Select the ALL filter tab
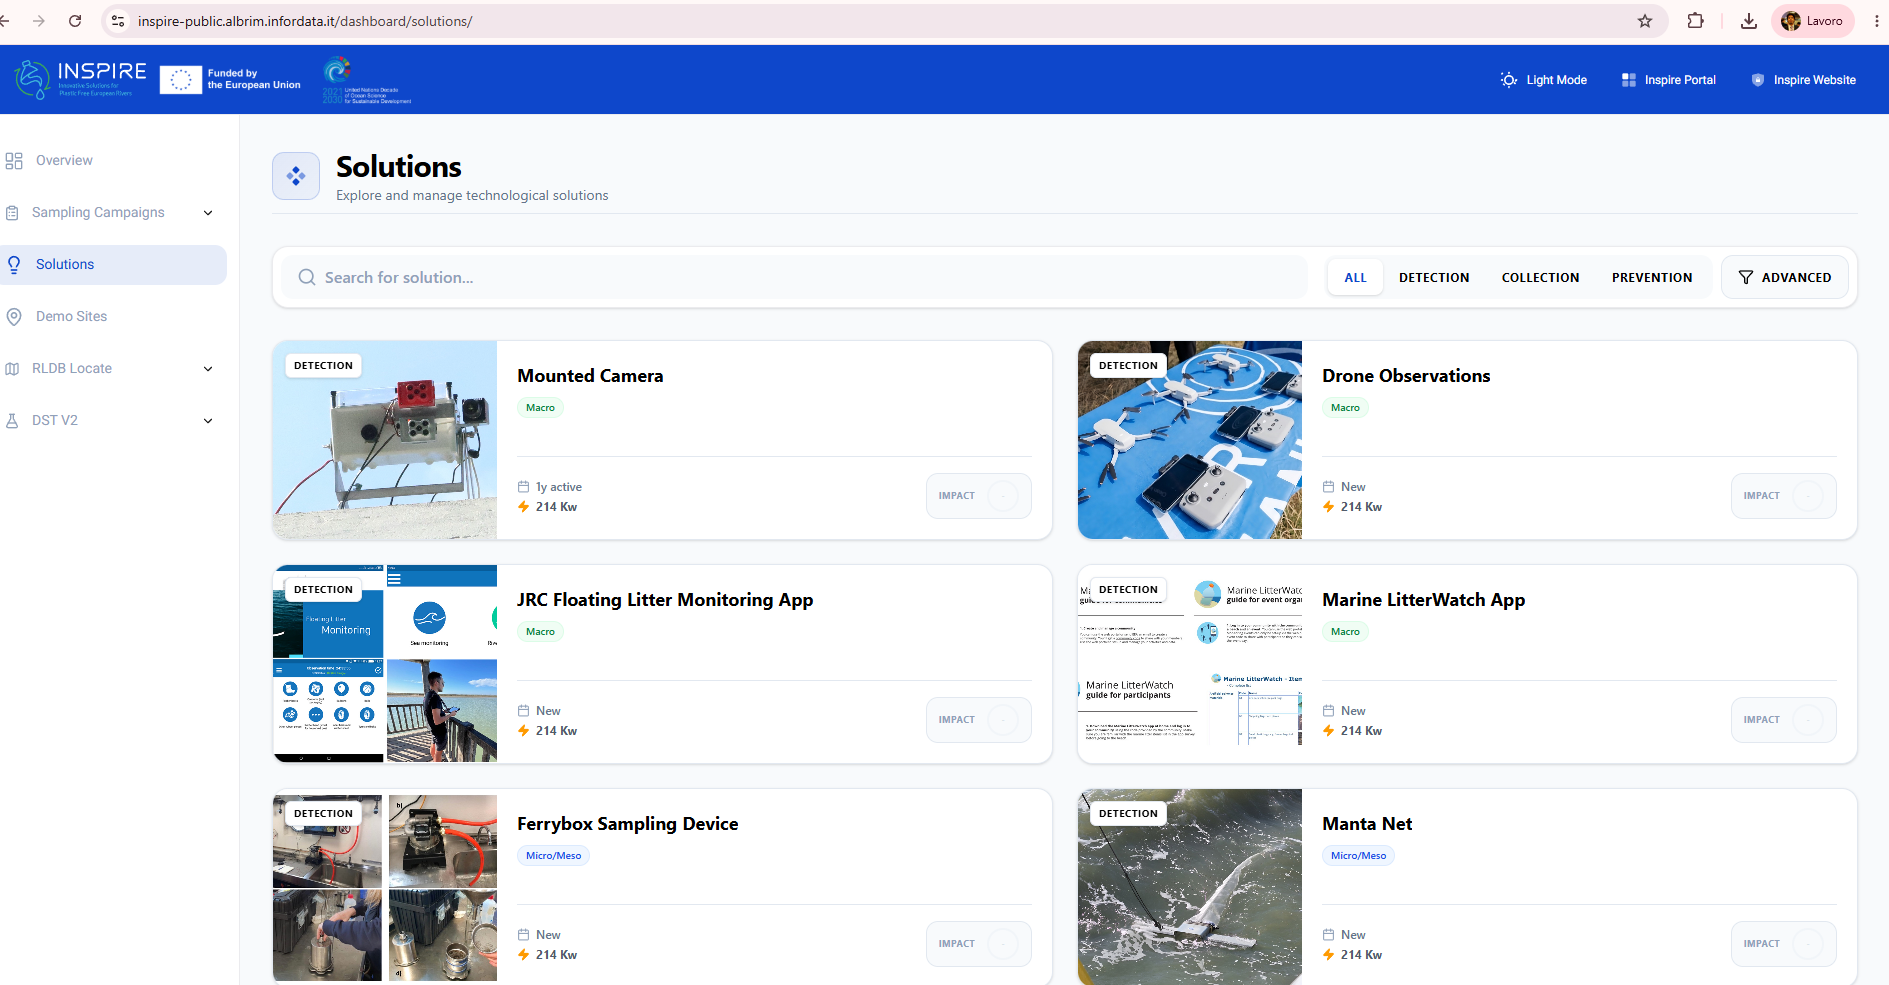This screenshot has width=1889, height=985. [1355, 277]
